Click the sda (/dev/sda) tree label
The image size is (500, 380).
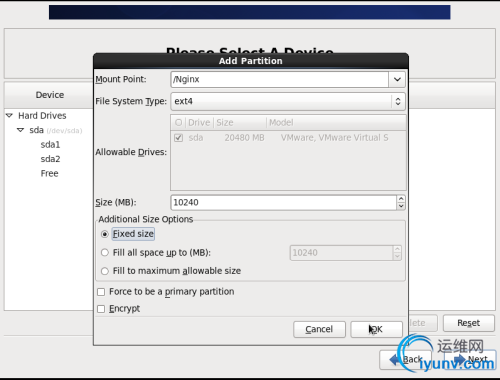(x=56, y=130)
